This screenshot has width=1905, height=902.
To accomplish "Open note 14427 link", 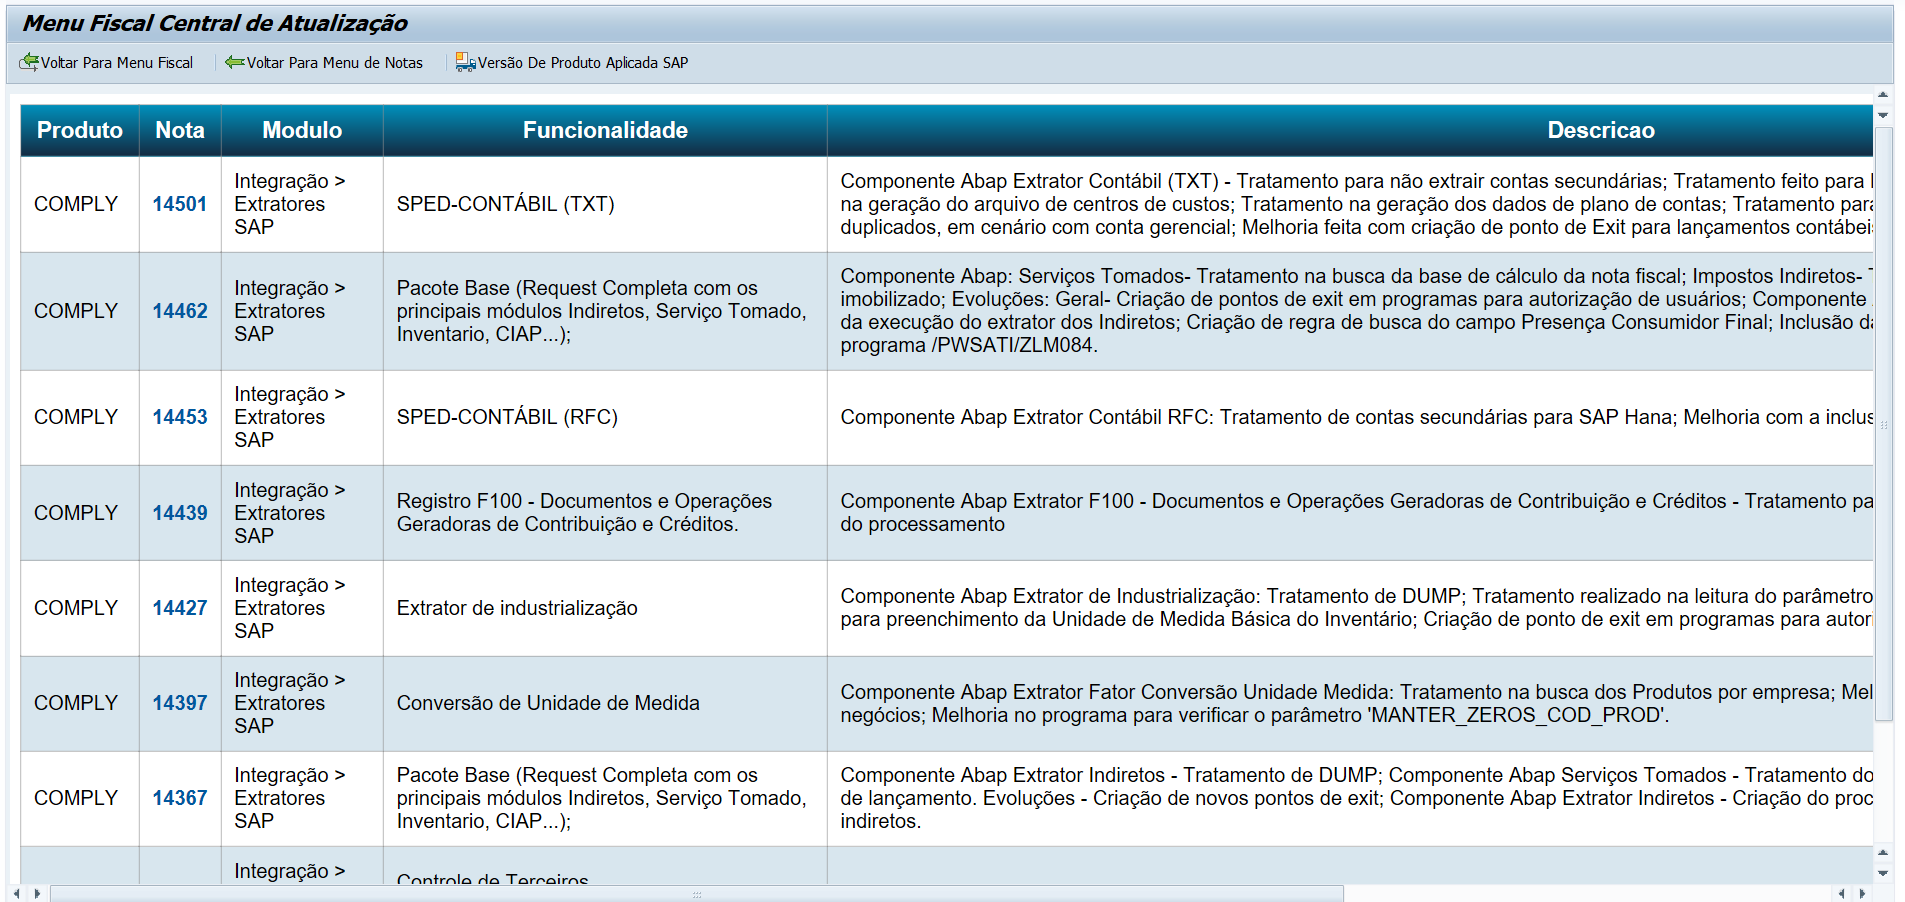I will [180, 608].
